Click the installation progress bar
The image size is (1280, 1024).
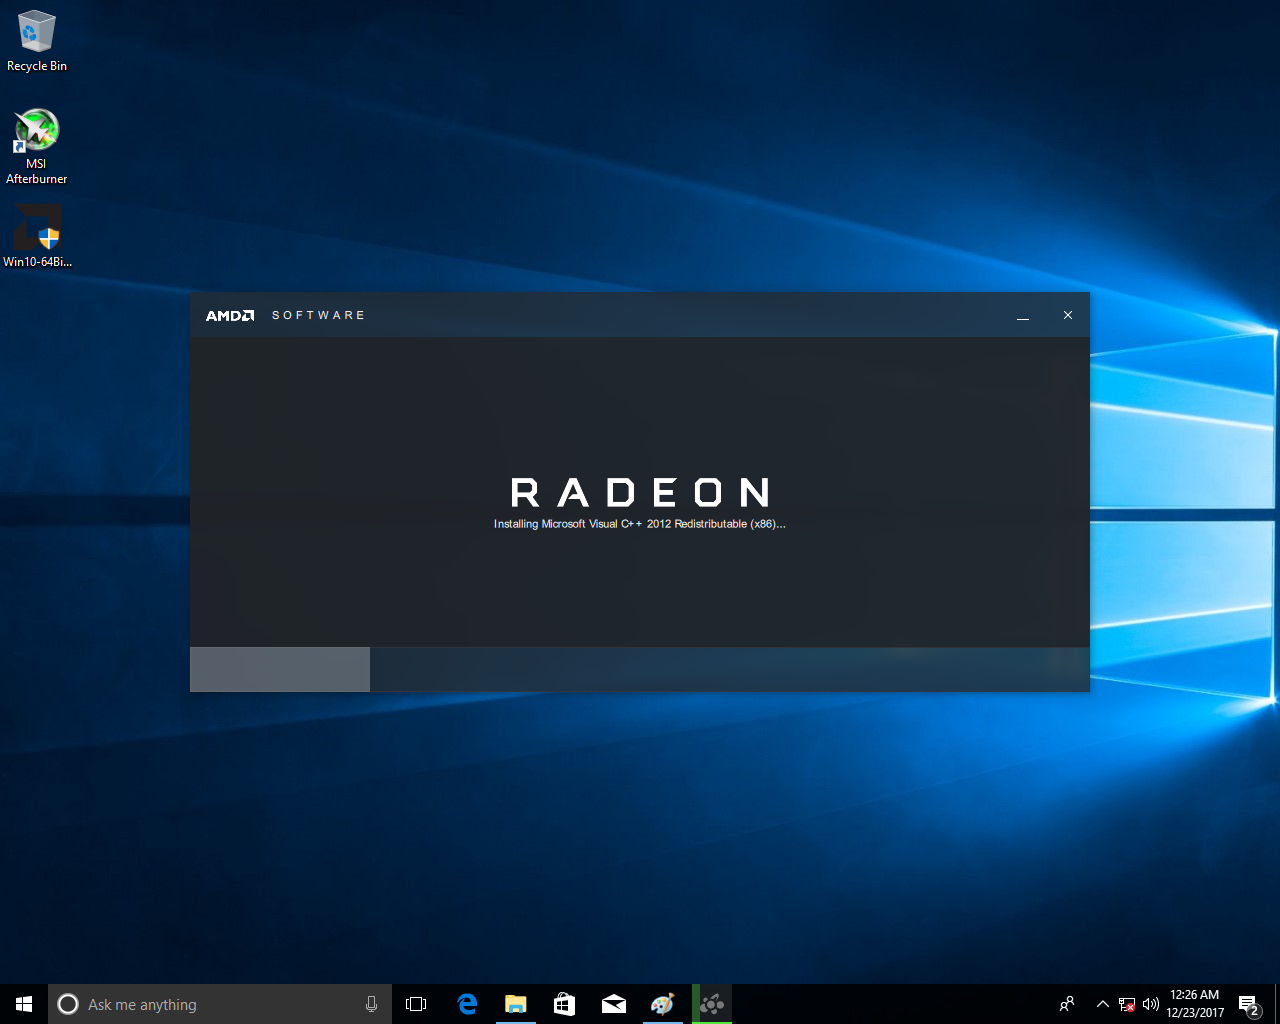[x=639, y=669]
